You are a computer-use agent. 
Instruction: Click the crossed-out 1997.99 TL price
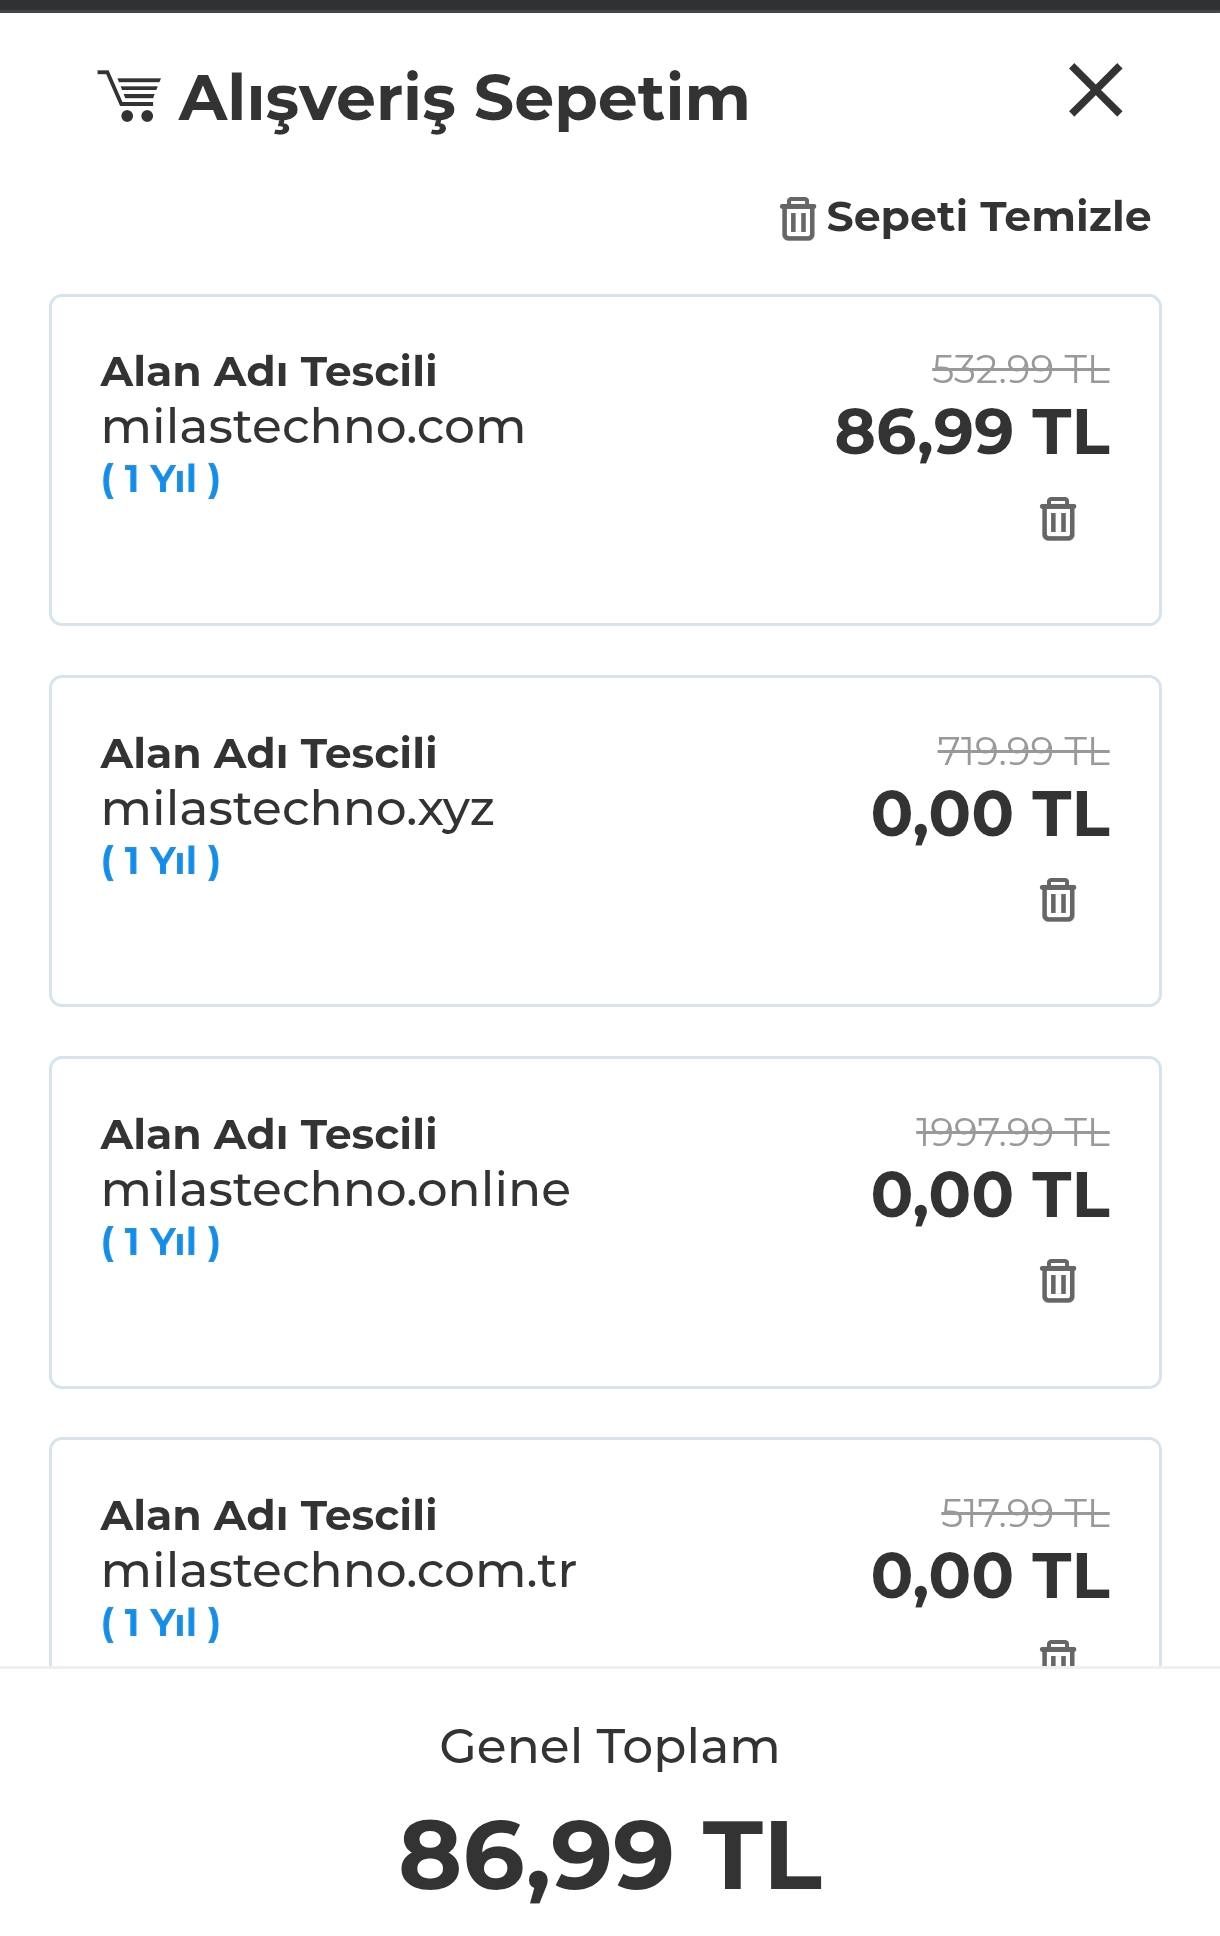click(x=1012, y=1132)
